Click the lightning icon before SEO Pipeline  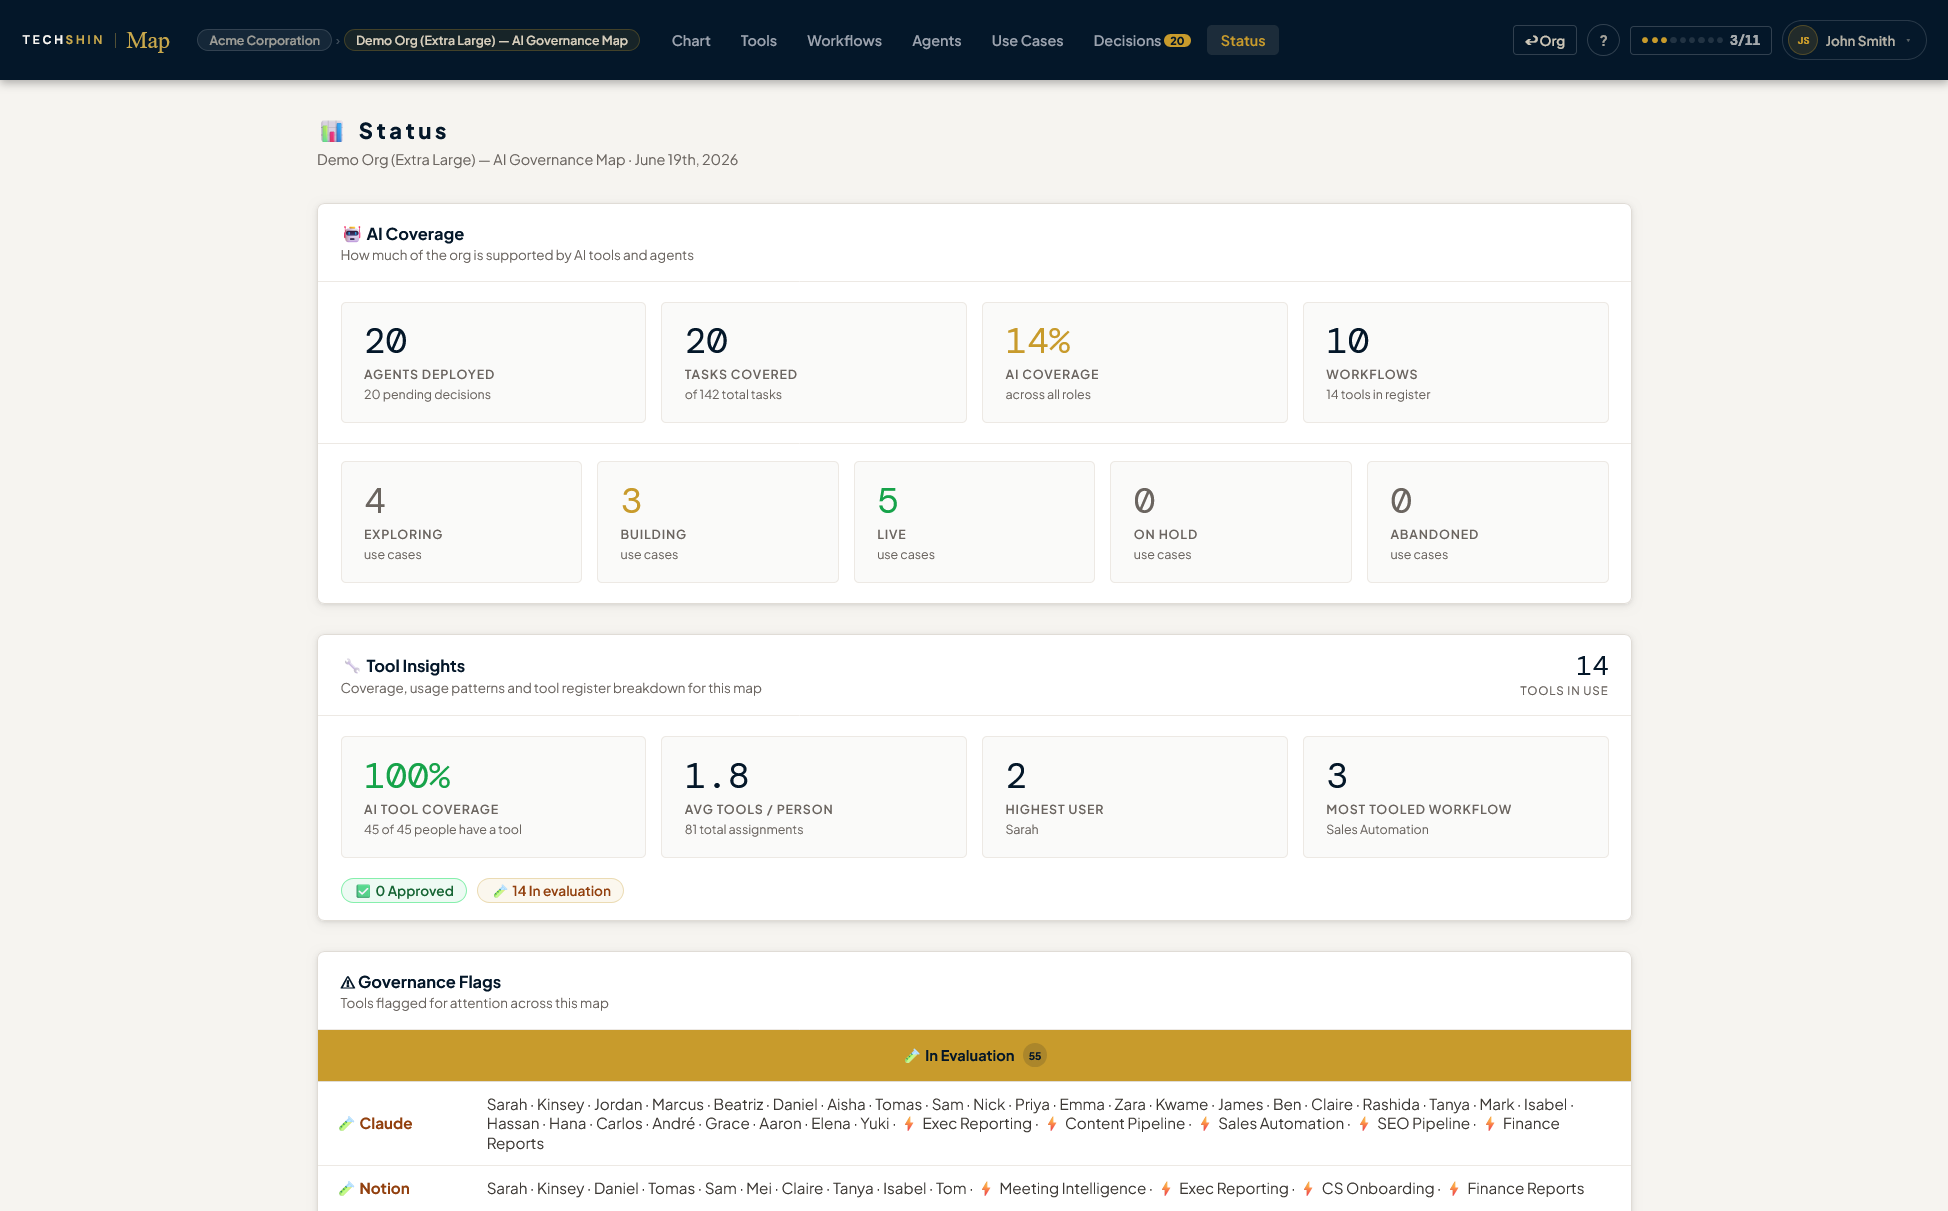click(1364, 1124)
